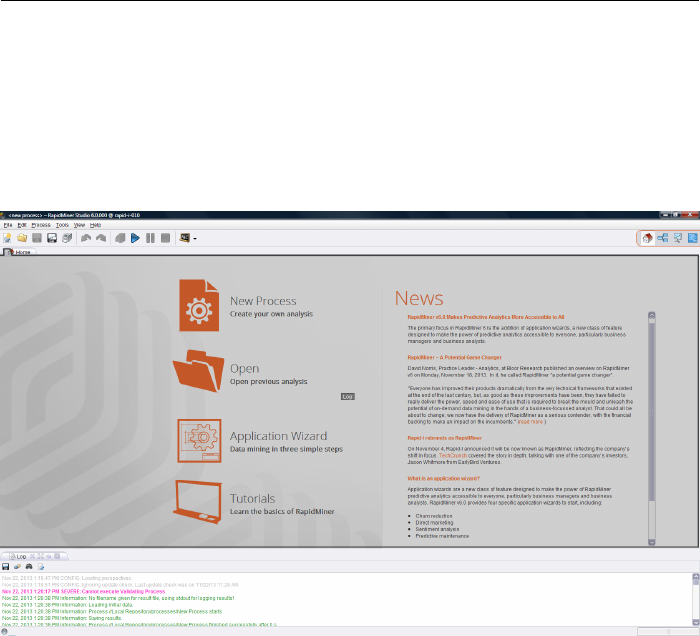Click News panel scrollbar up arrow
The height and width of the screenshot is (636, 700).
(x=652, y=315)
